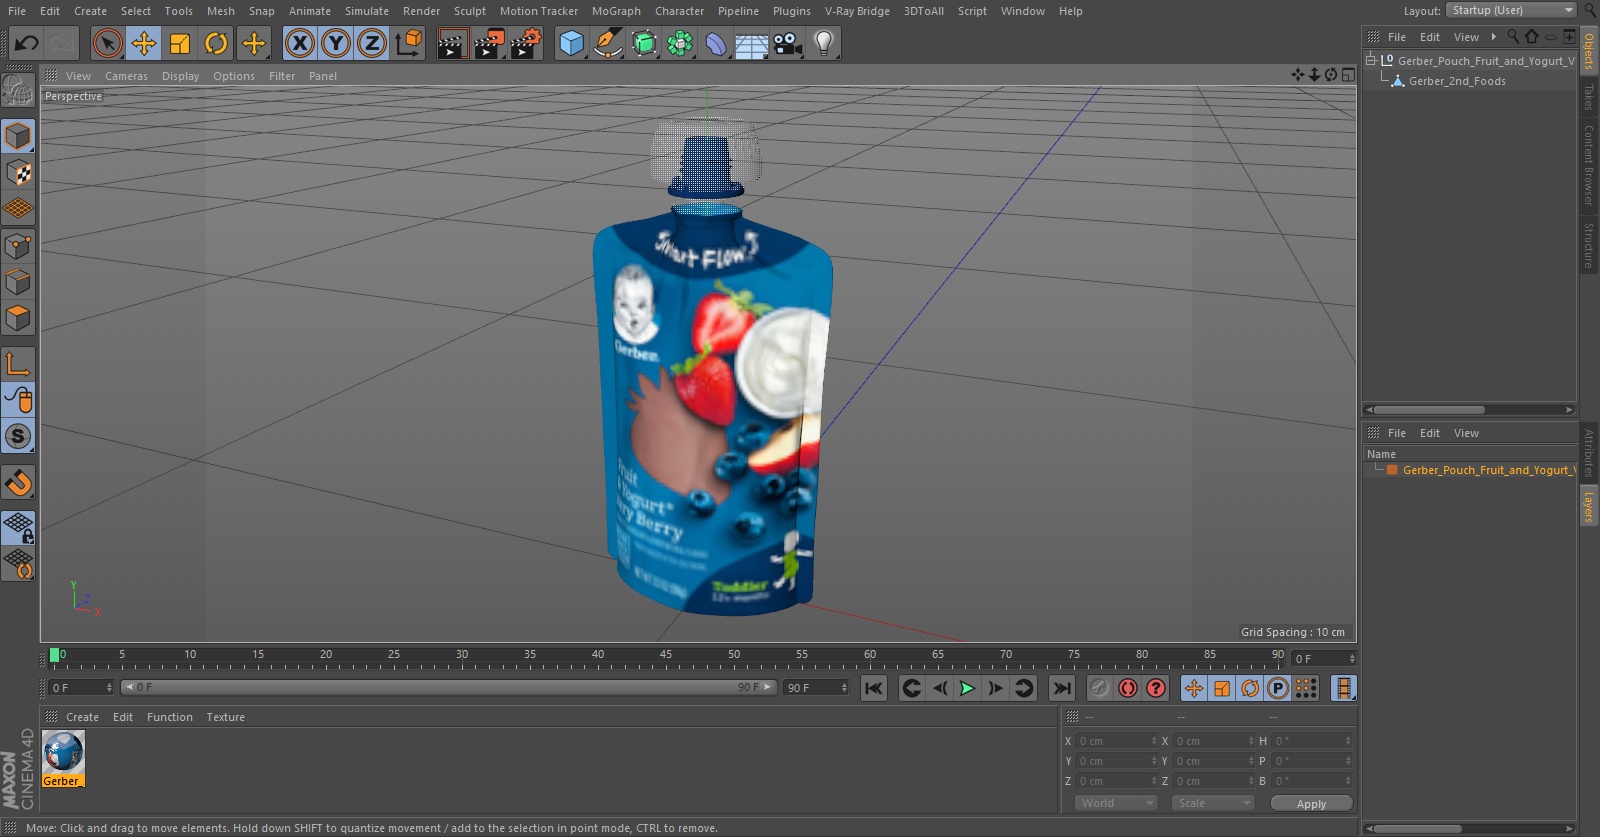Open the Objects side tab
1600x837 pixels.
1589,50
